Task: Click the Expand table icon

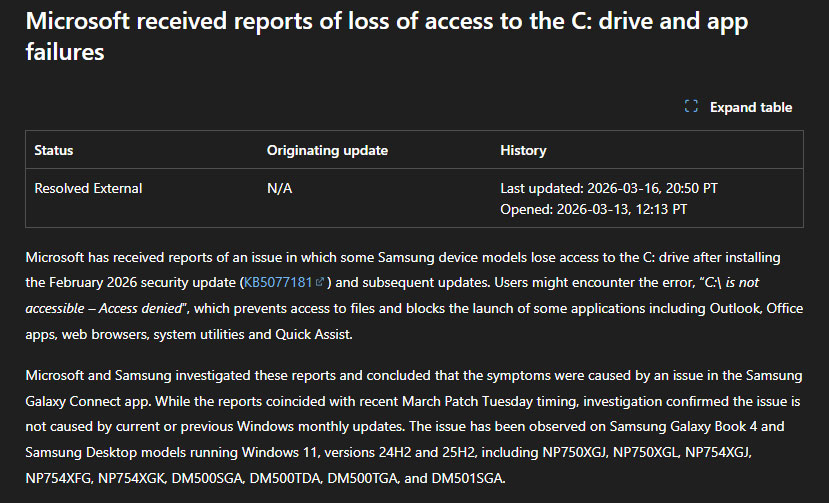Action: 691,107
